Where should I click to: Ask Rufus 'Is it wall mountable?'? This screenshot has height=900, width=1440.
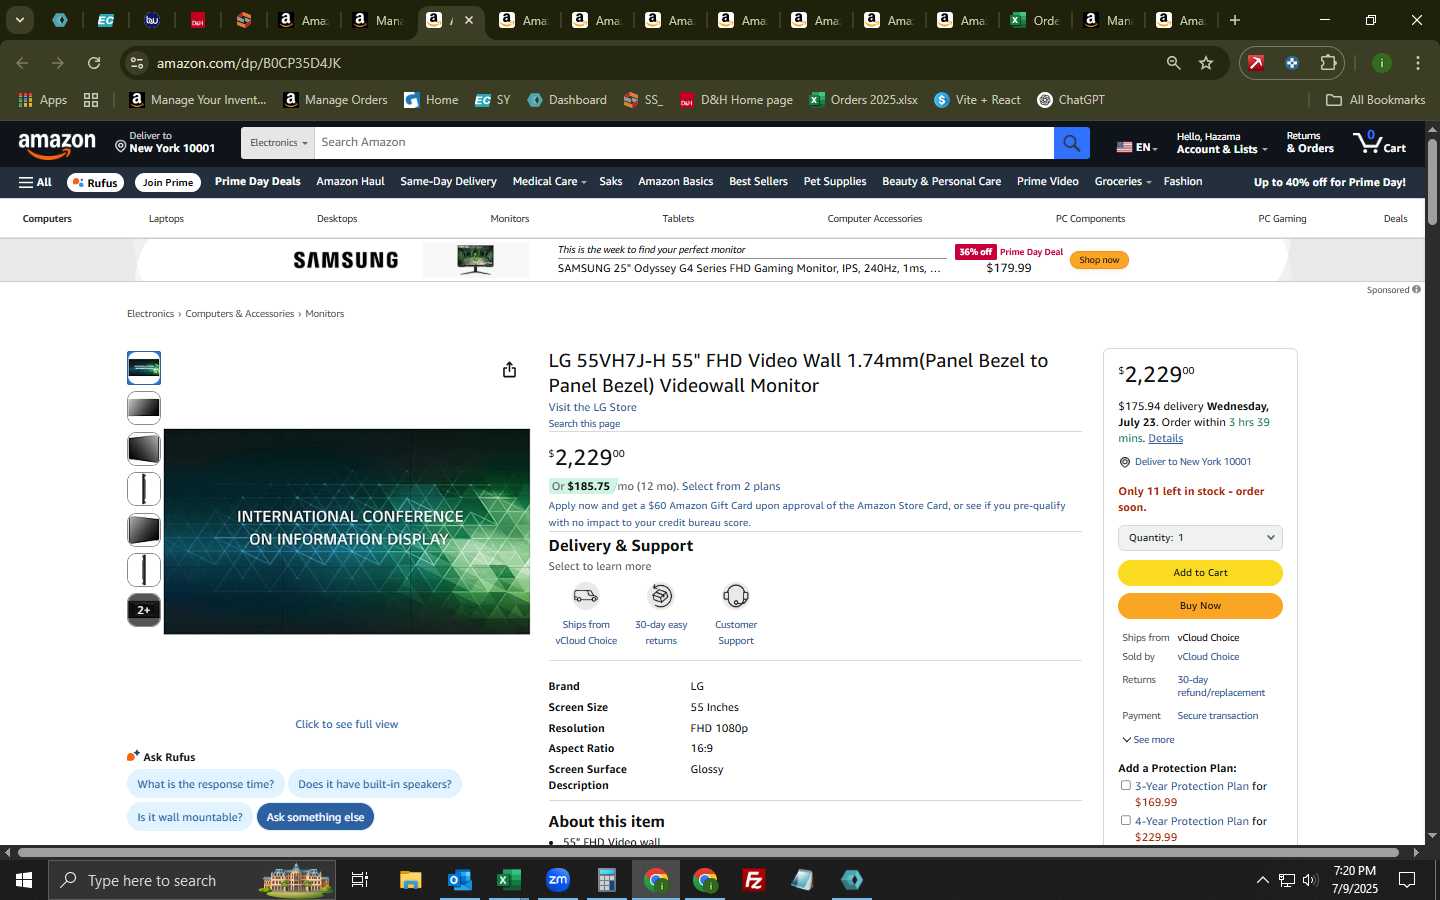(x=190, y=817)
